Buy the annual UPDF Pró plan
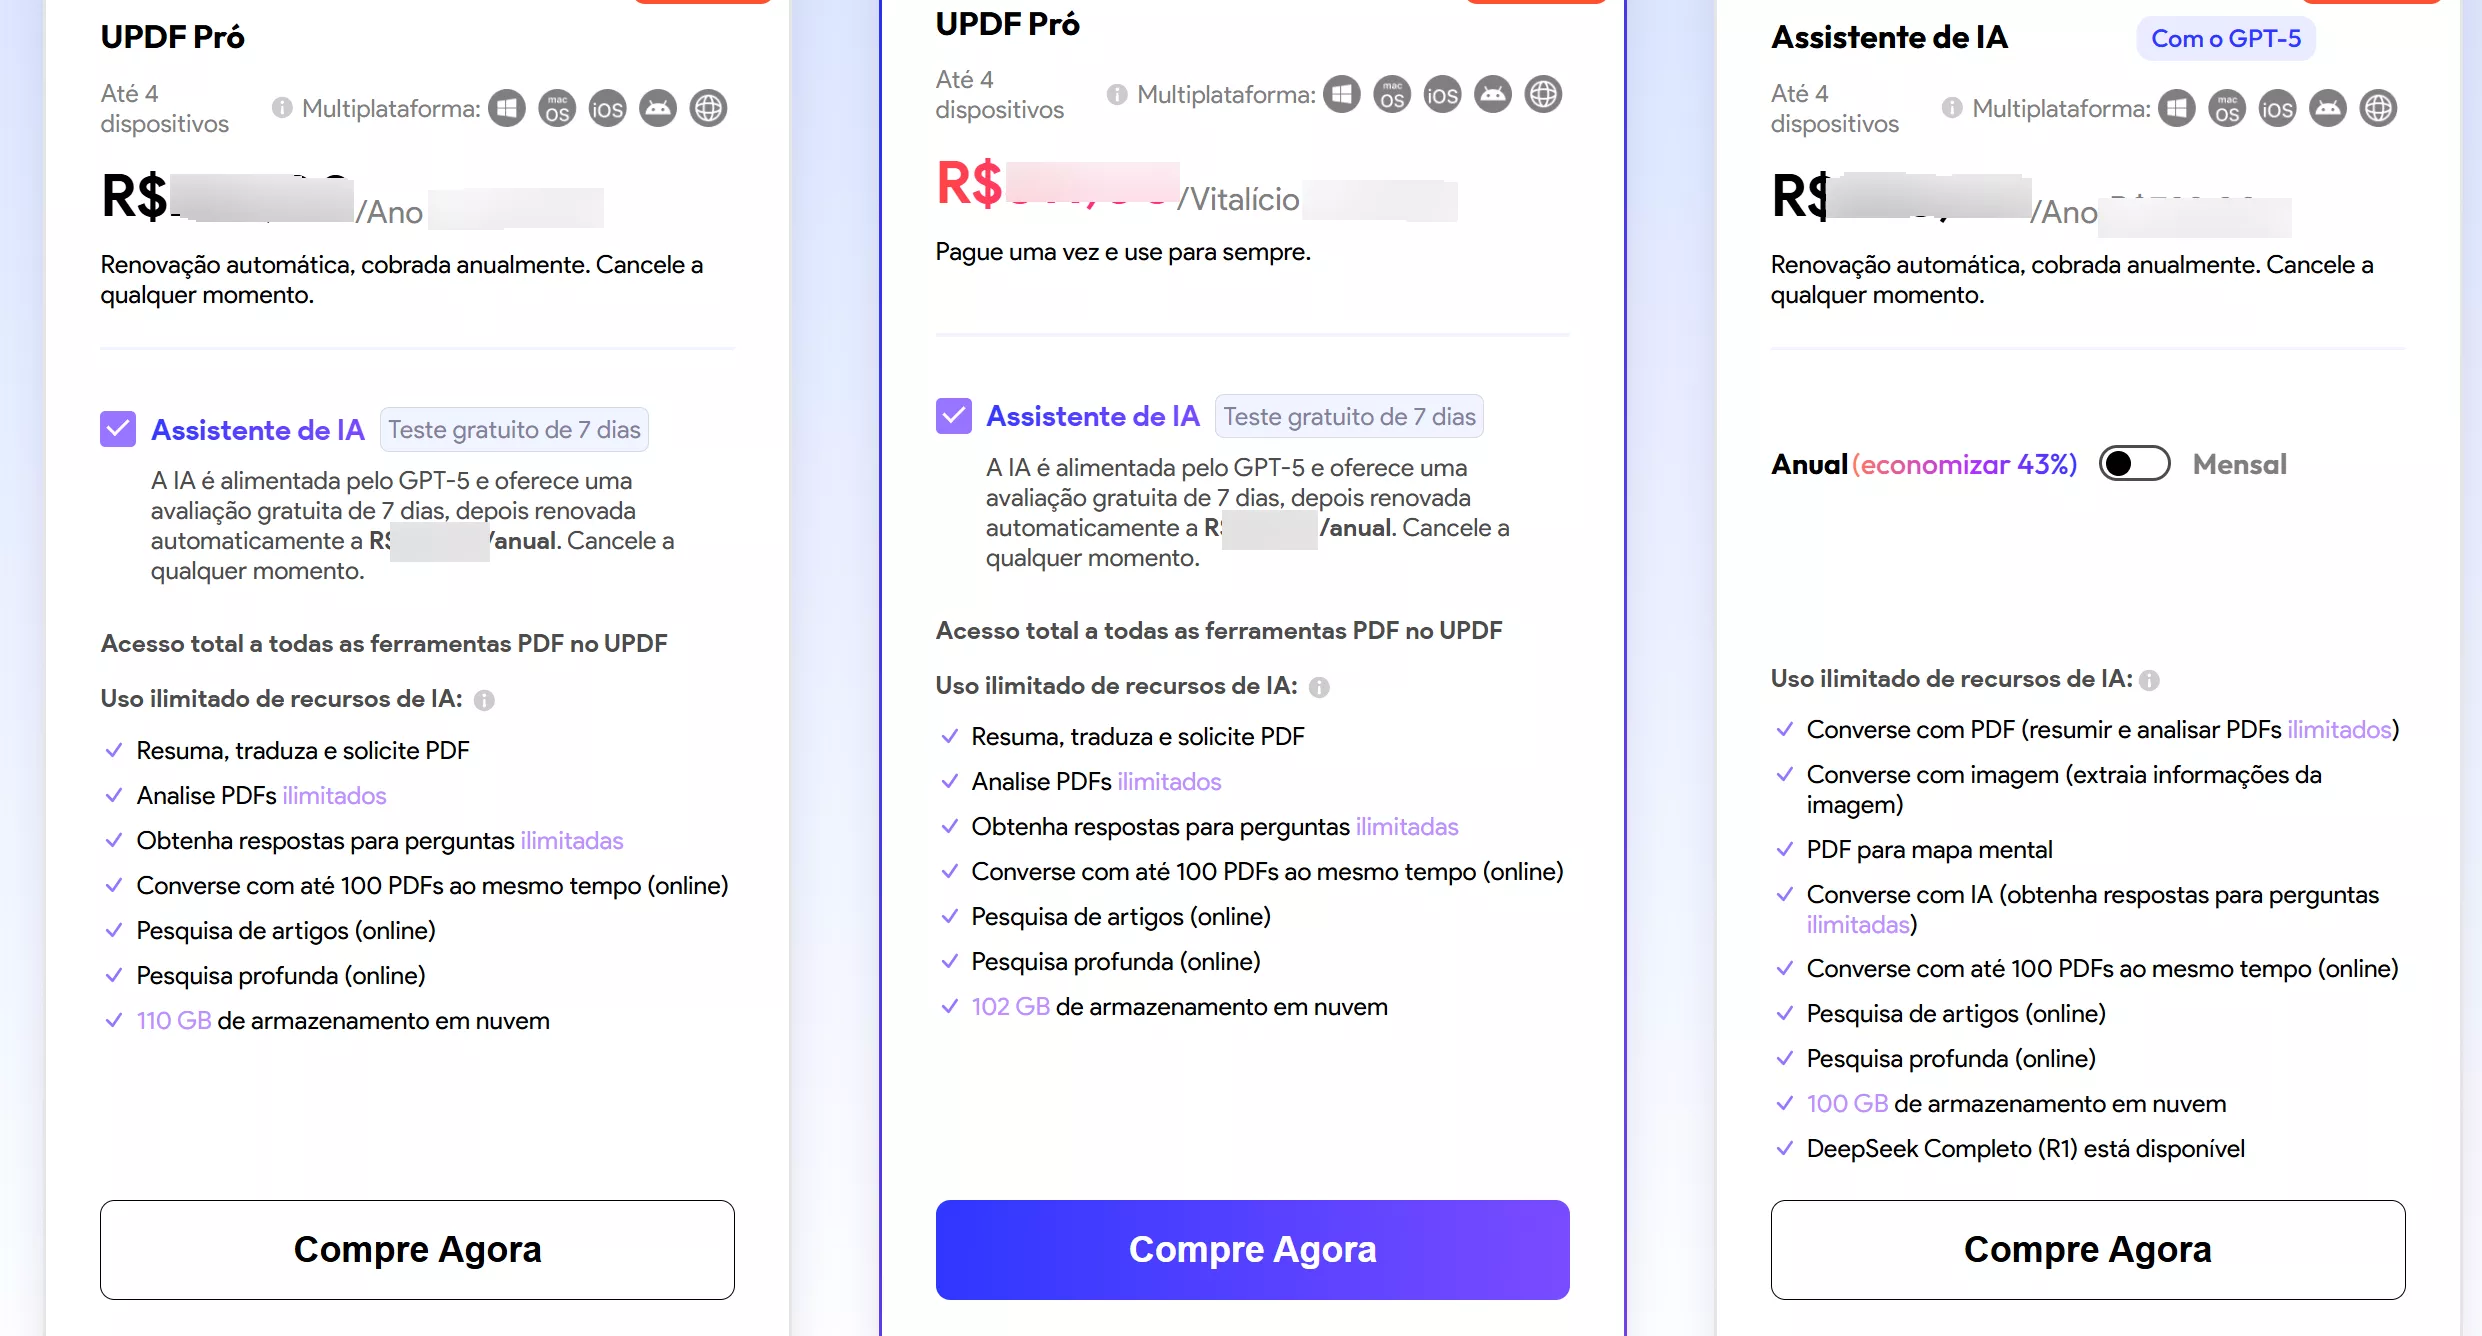Image resolution: width=2482 pixels, height=1336 pixels. [417, 1249]
